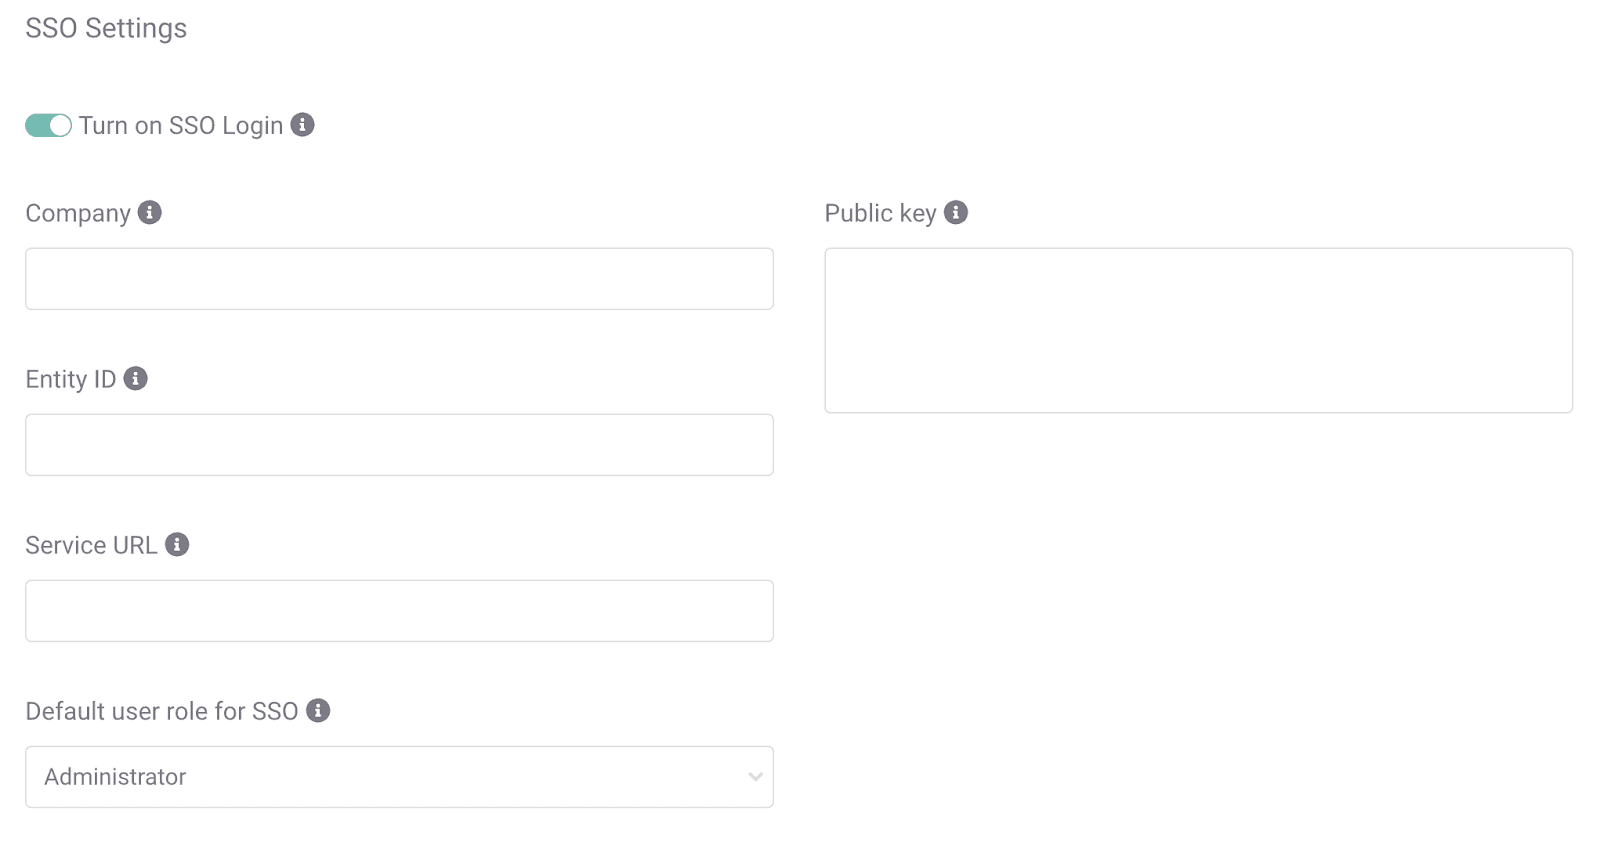The width and height of the screenshot is (1600, 849).
Task: Click info icon for Default user role
Action: tap(318, 710)
